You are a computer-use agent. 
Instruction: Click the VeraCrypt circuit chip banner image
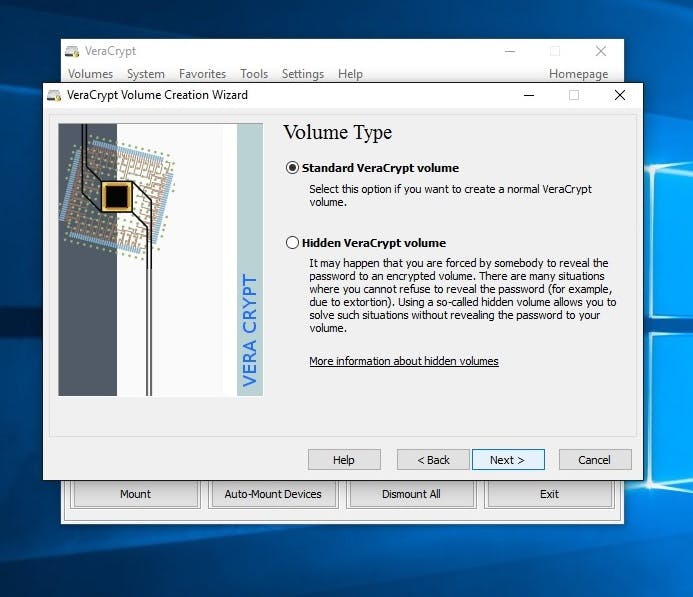(x=160, y=260)
